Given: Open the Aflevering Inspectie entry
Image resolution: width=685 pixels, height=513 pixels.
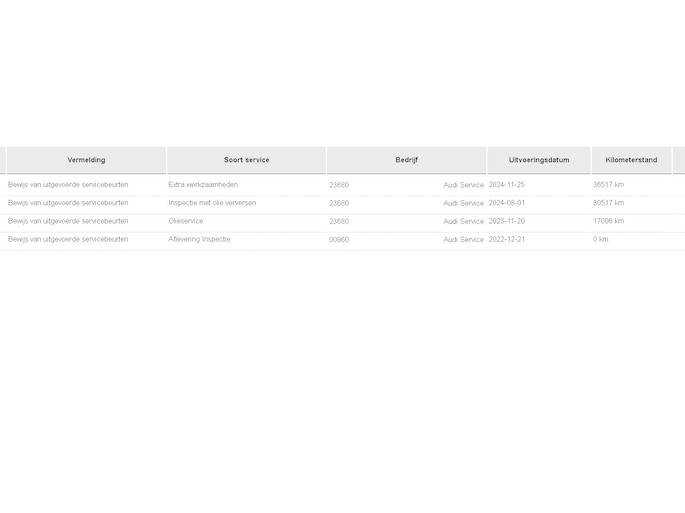Looking at the screenshot, I should (199, 240).
